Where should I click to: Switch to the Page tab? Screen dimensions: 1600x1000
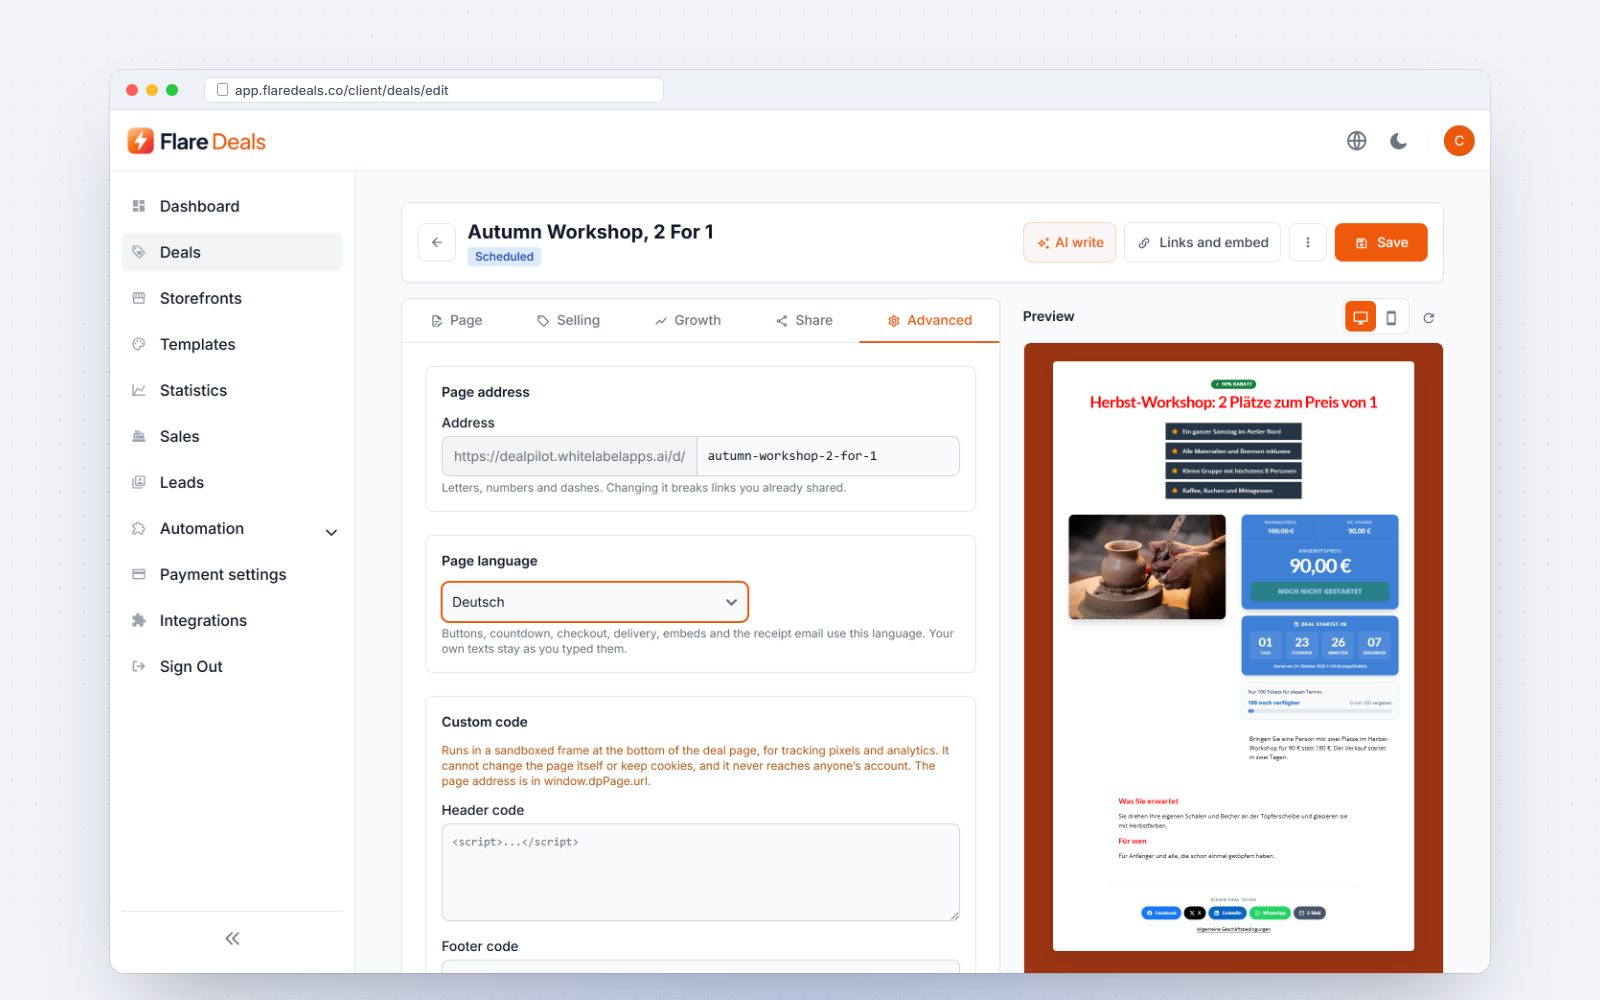456,320
